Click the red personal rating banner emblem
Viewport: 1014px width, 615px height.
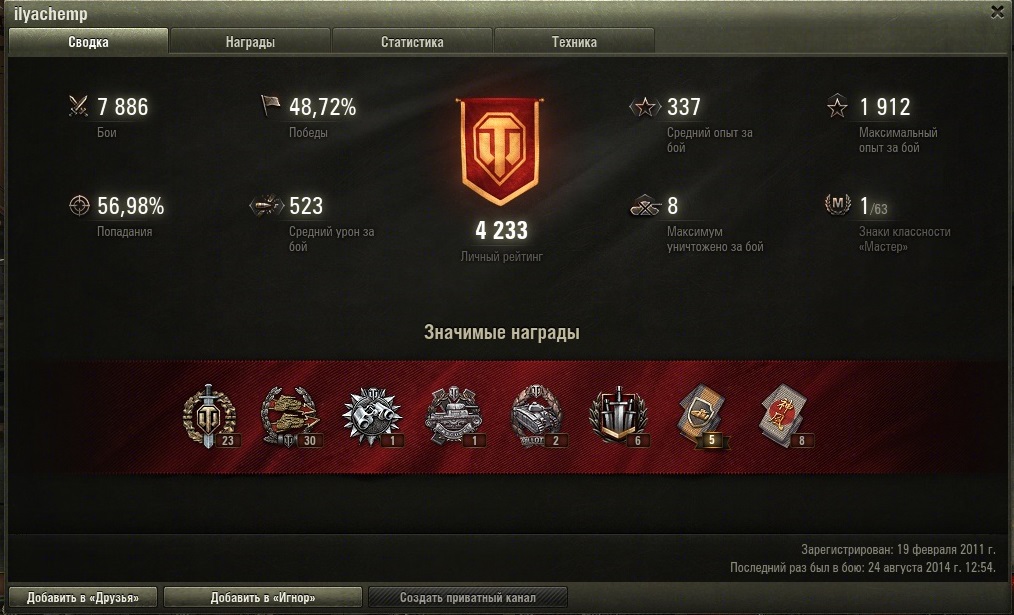click(x=500, y=151)
